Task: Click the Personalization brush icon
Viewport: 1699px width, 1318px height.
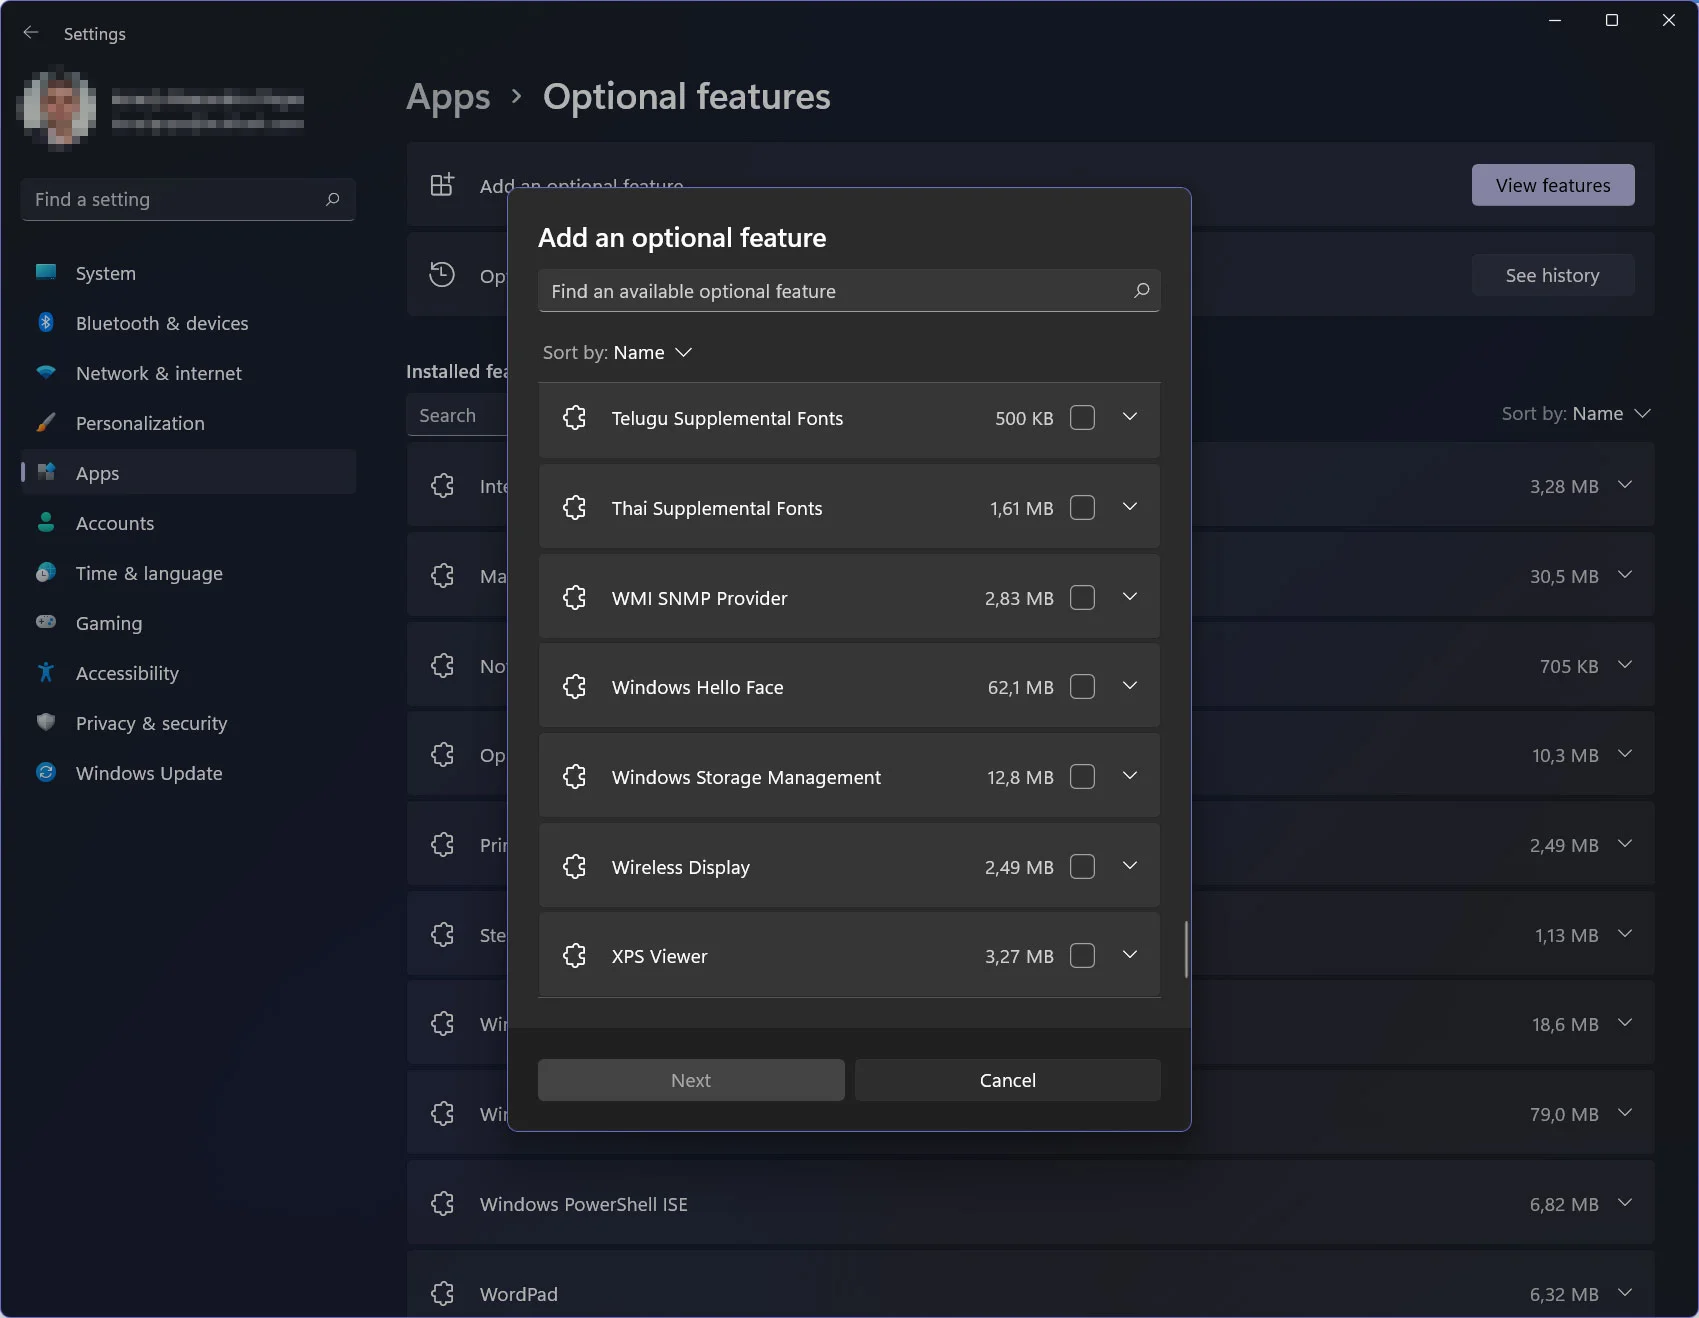Action: coord(46,422)
